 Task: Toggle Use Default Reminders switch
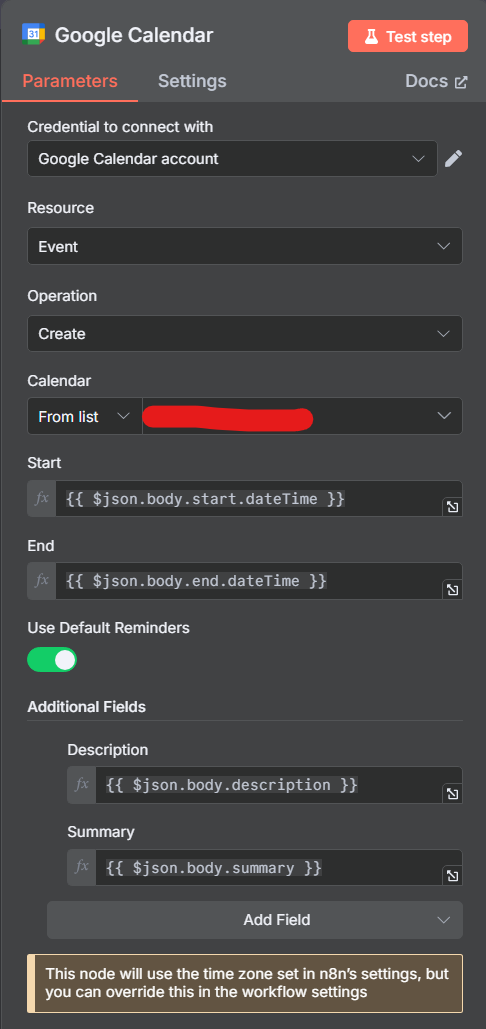[x=52, y=660]
